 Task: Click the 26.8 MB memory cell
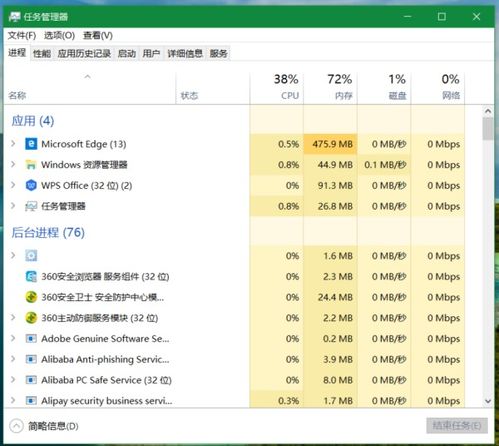(x=330, y=206)
